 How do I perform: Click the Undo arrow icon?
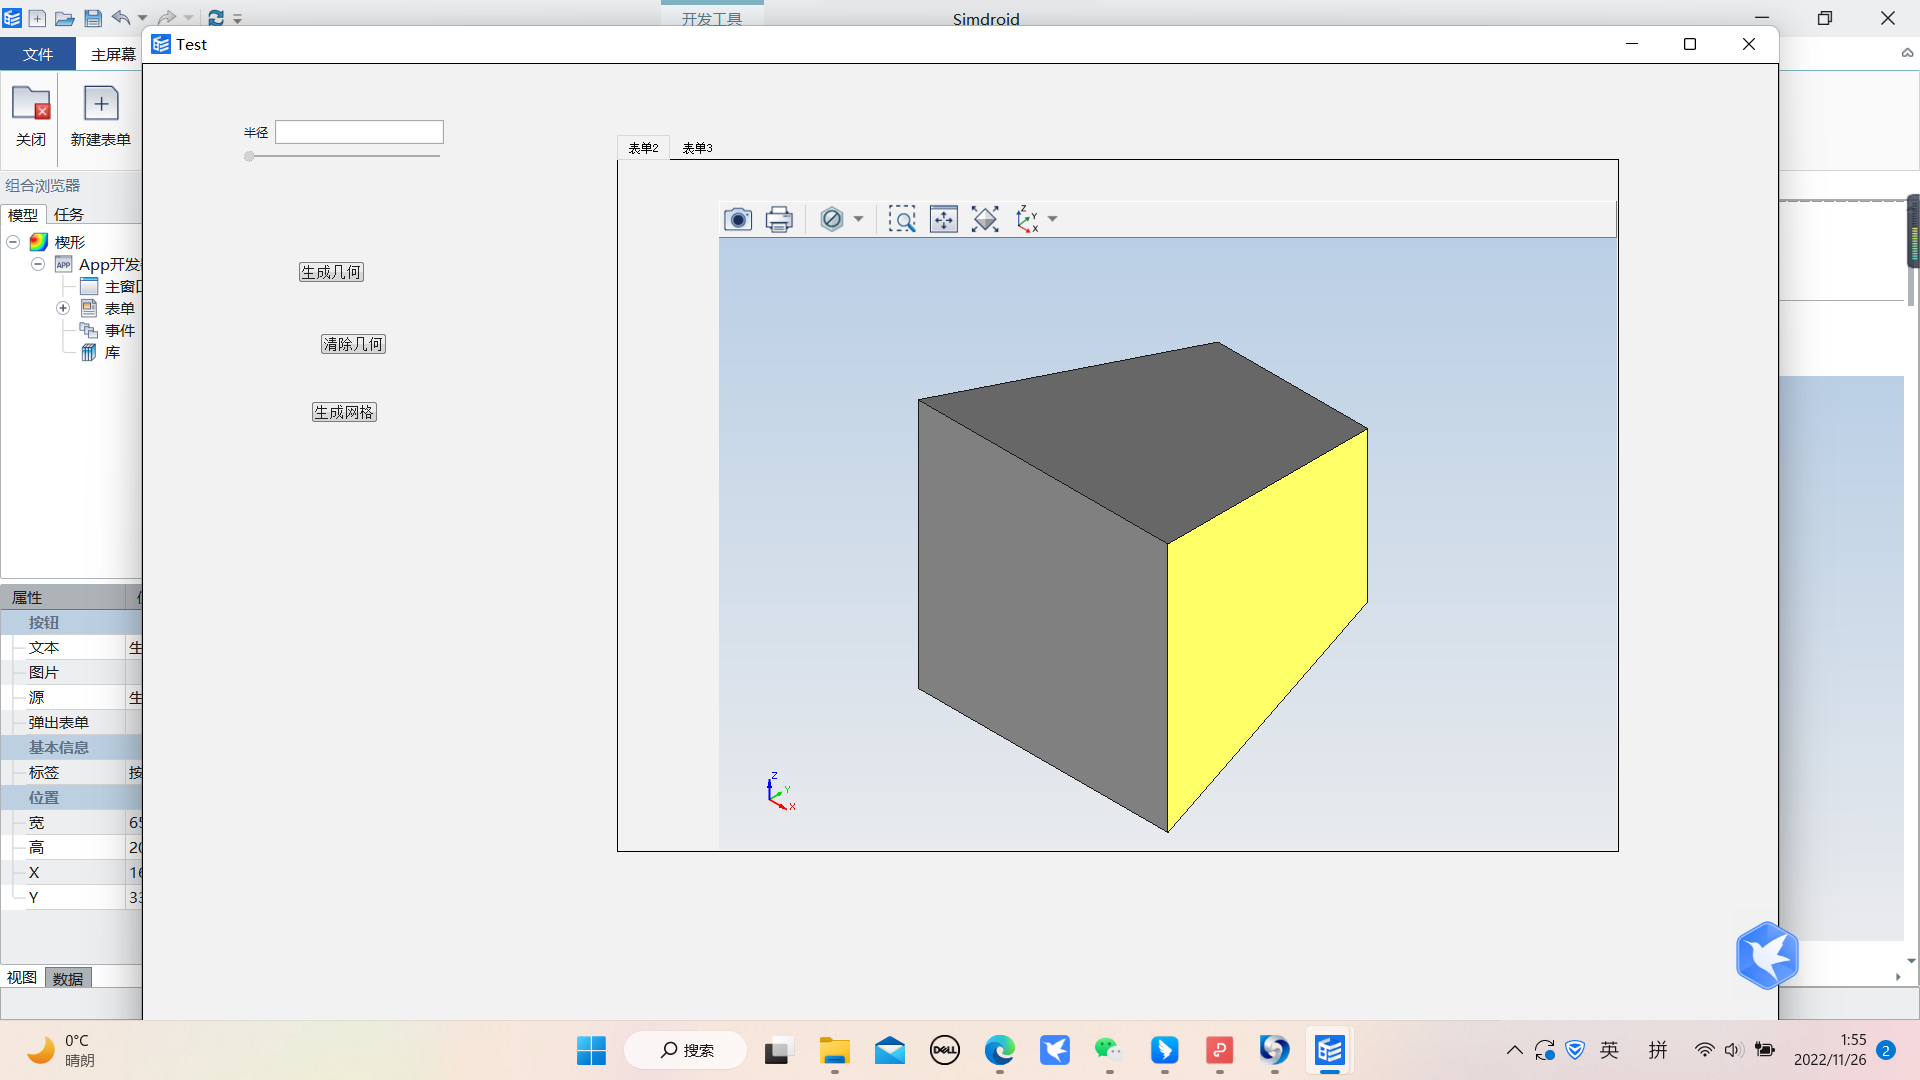(121, 17)
